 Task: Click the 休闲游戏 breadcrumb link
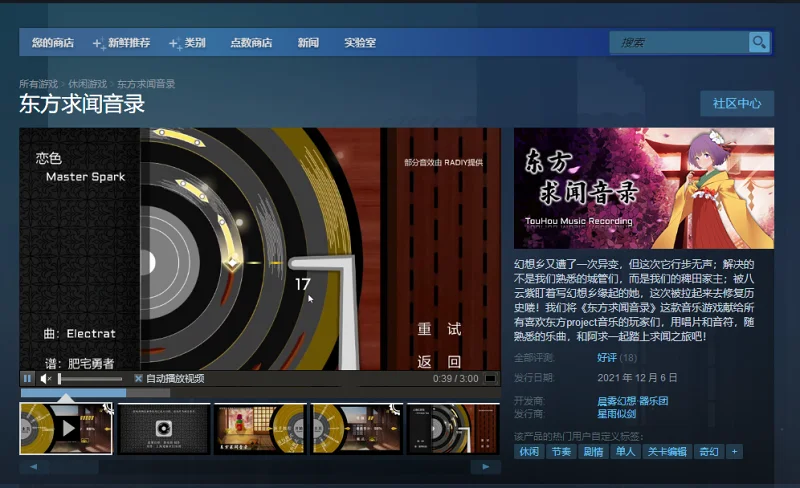click(x=87, y=84)
